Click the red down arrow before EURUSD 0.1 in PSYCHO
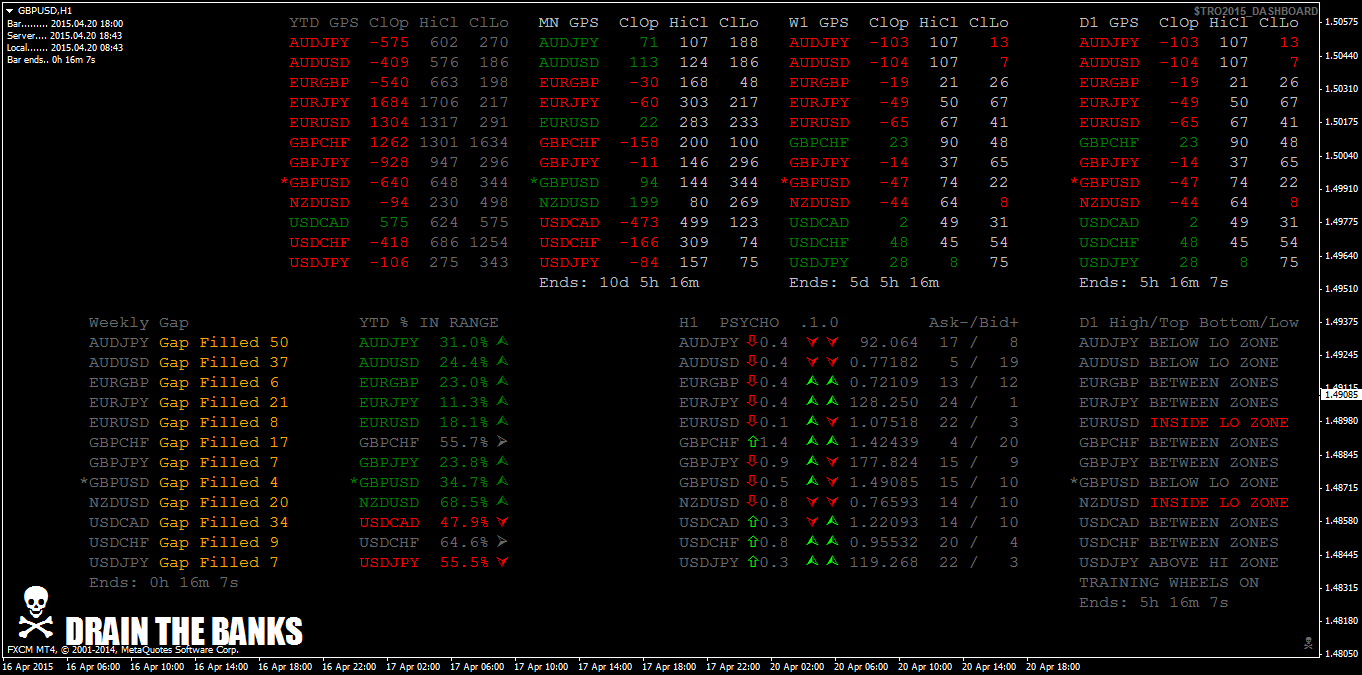This screenshot has height=675, width=1362. (x=752, y=422)
